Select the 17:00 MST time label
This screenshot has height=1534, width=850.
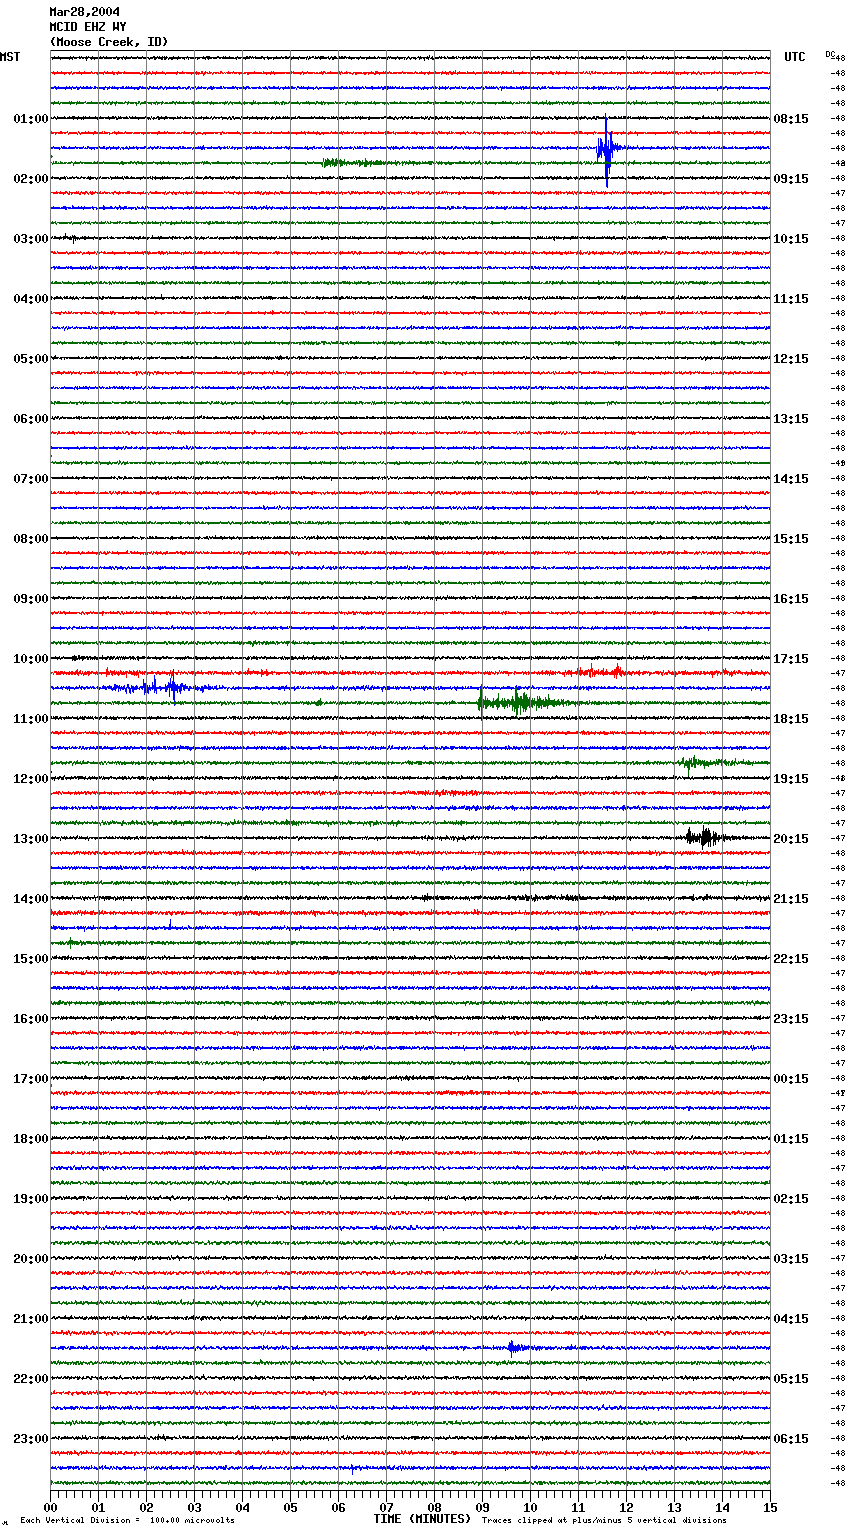[31, 1079]
